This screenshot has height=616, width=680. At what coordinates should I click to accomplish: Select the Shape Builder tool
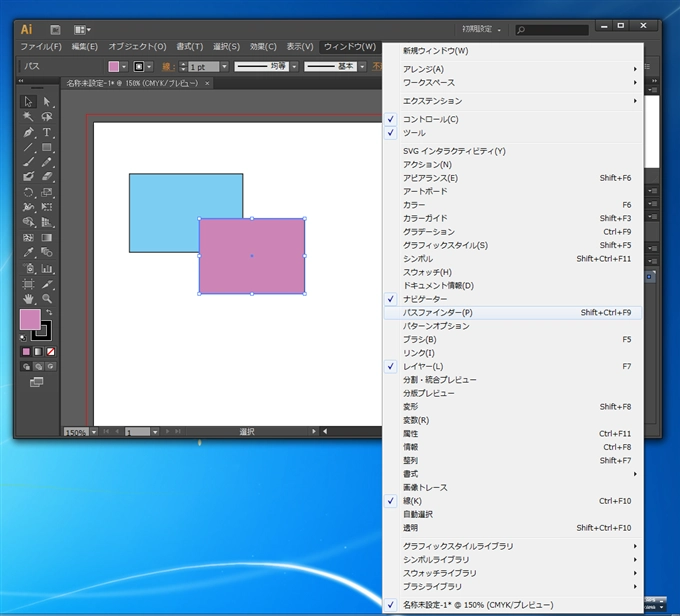click(x=28, y=222)
